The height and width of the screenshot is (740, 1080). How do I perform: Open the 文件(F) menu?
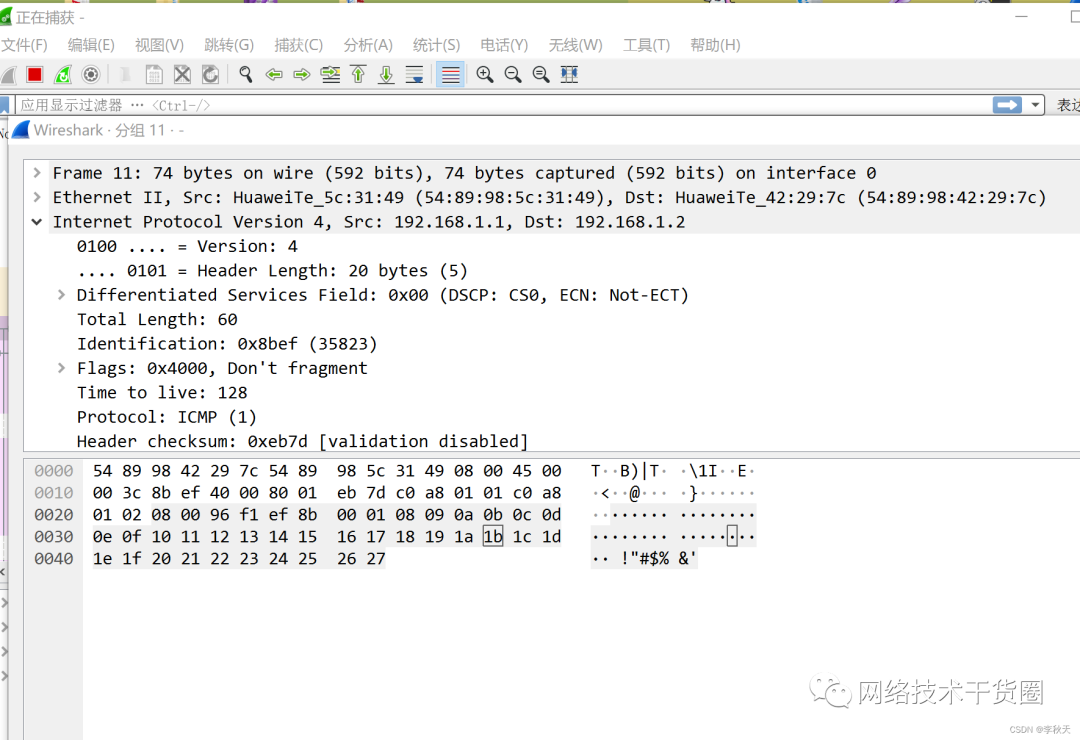(x=24, y=45)
